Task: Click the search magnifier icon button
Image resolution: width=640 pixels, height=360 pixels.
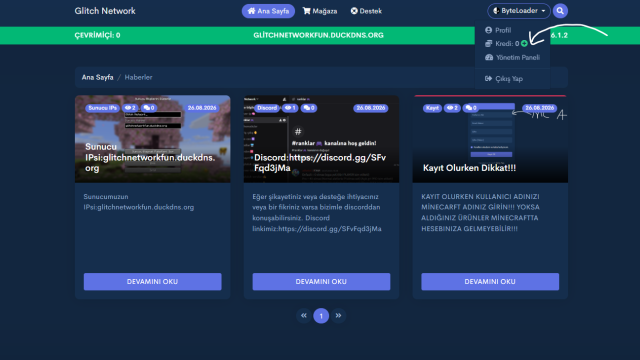Action: [560, 11]
